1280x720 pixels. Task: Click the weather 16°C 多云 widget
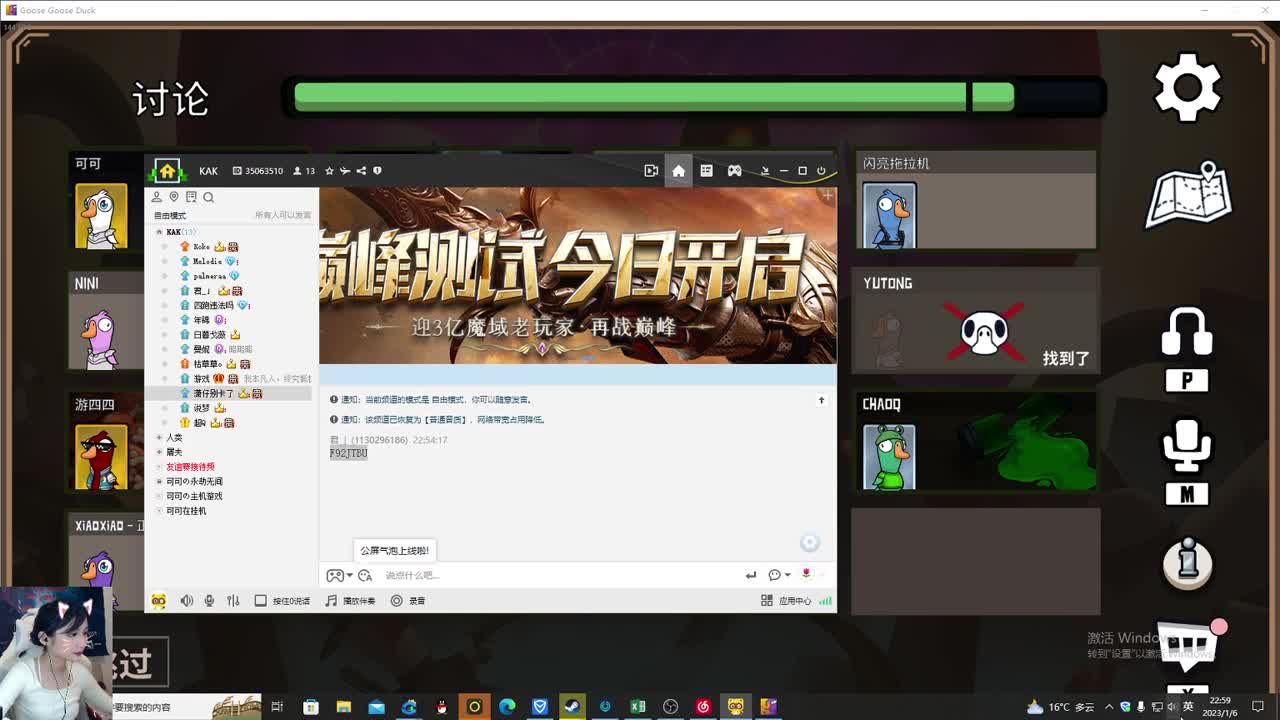coord(1059,707)
